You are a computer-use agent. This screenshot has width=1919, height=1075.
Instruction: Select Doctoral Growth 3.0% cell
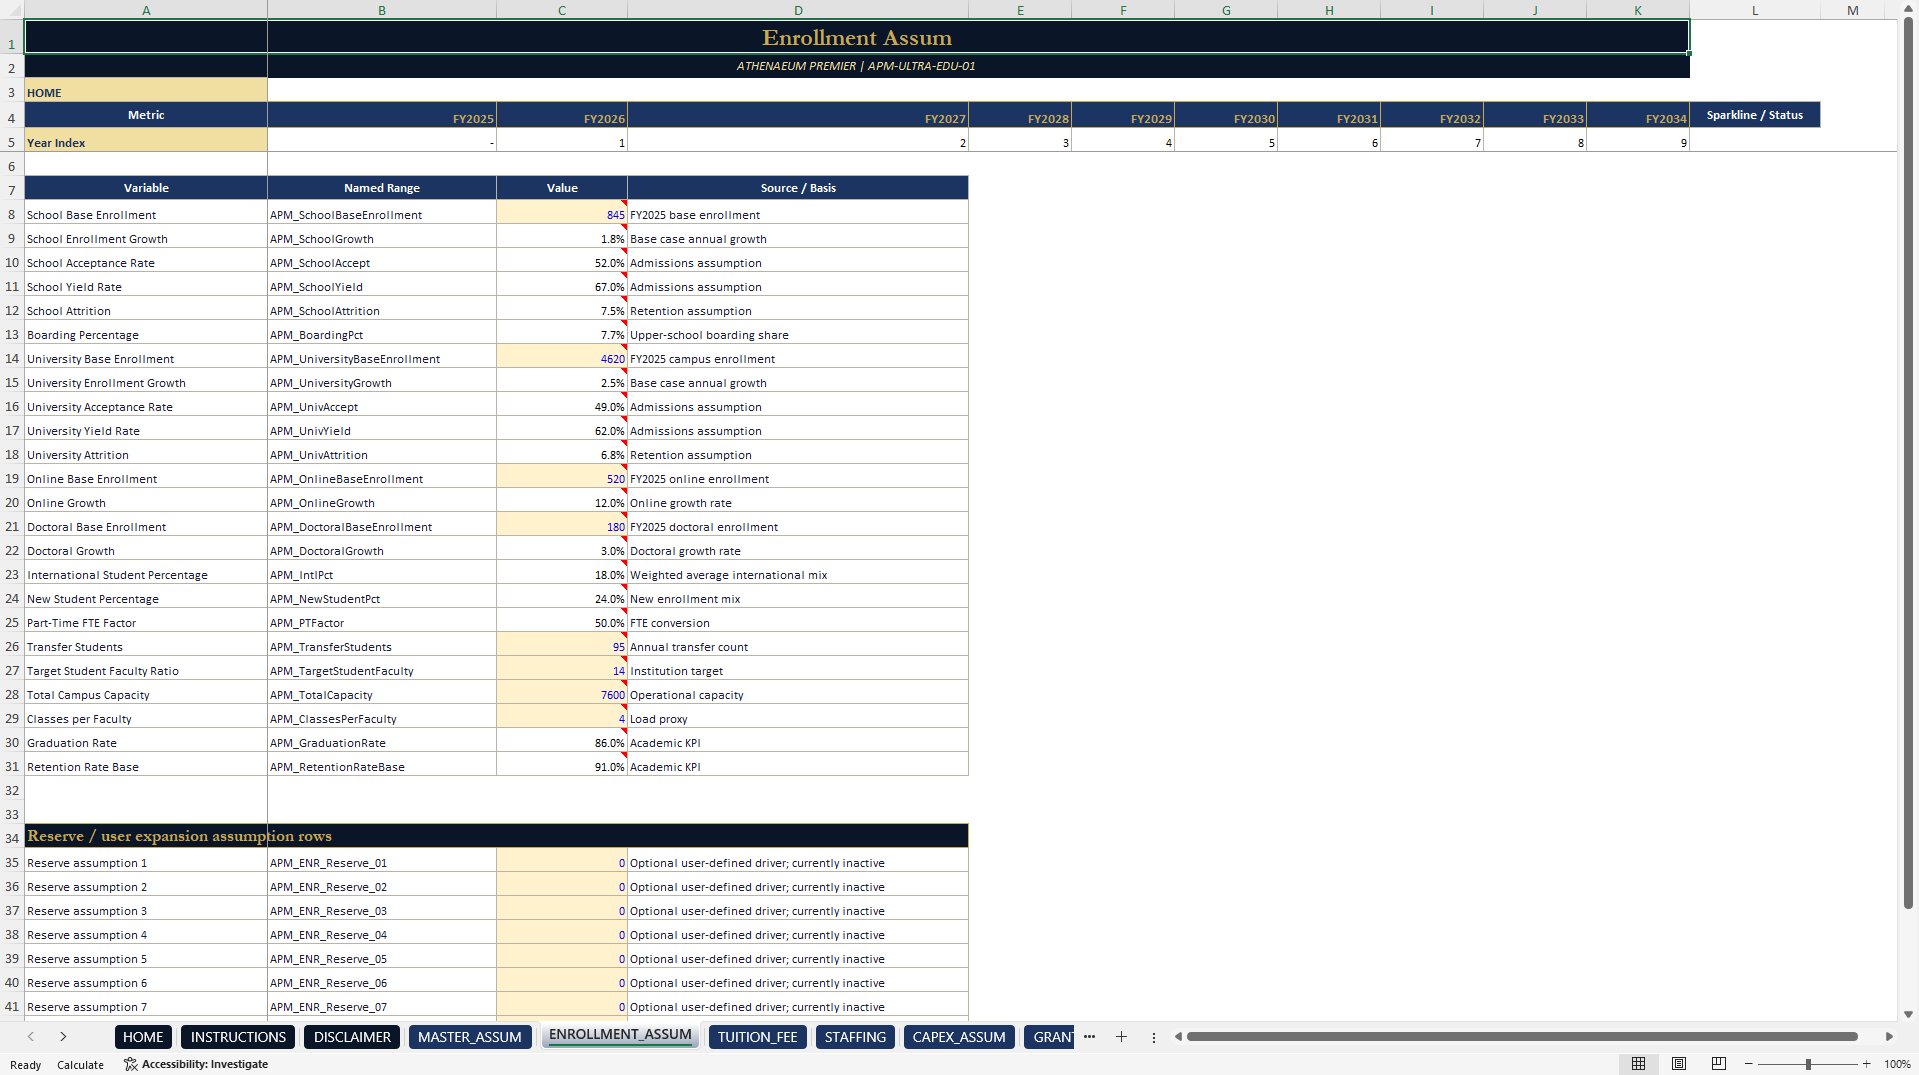coord(562,551)
